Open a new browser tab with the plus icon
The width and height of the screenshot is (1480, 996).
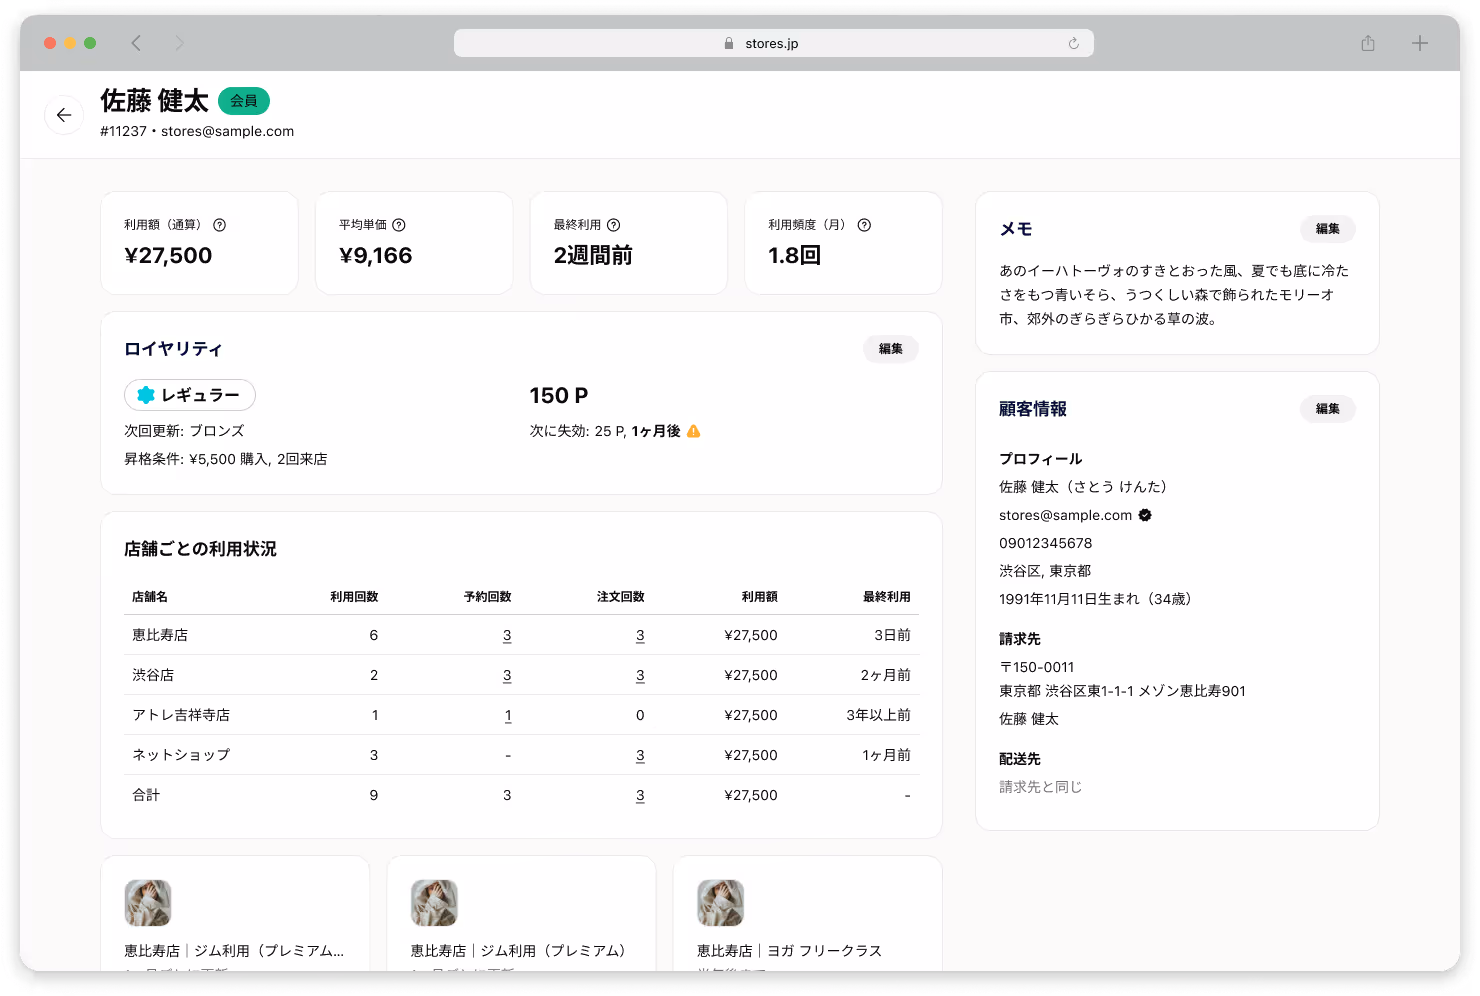point(1420,43)
